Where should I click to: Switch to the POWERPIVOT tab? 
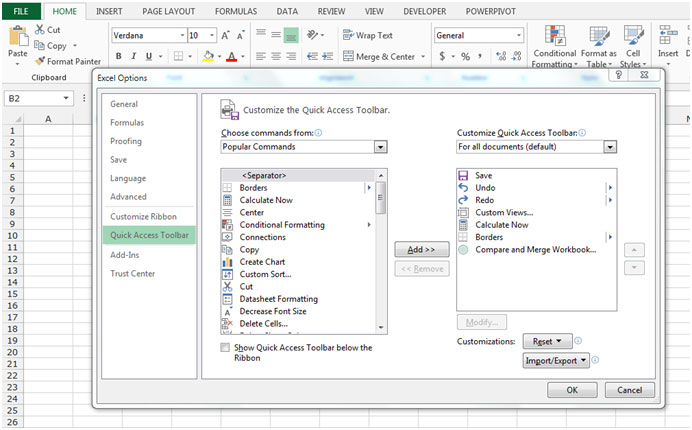(x=490, y=11)
